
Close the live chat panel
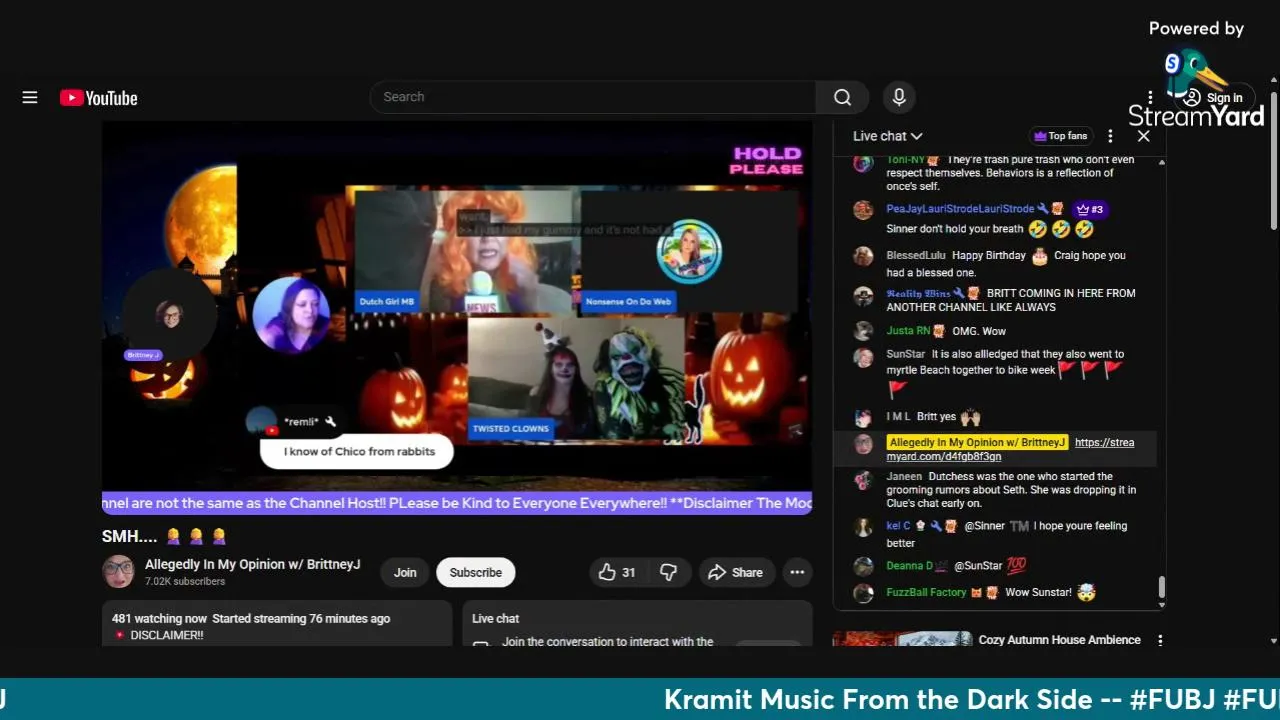click(1144, 136)
